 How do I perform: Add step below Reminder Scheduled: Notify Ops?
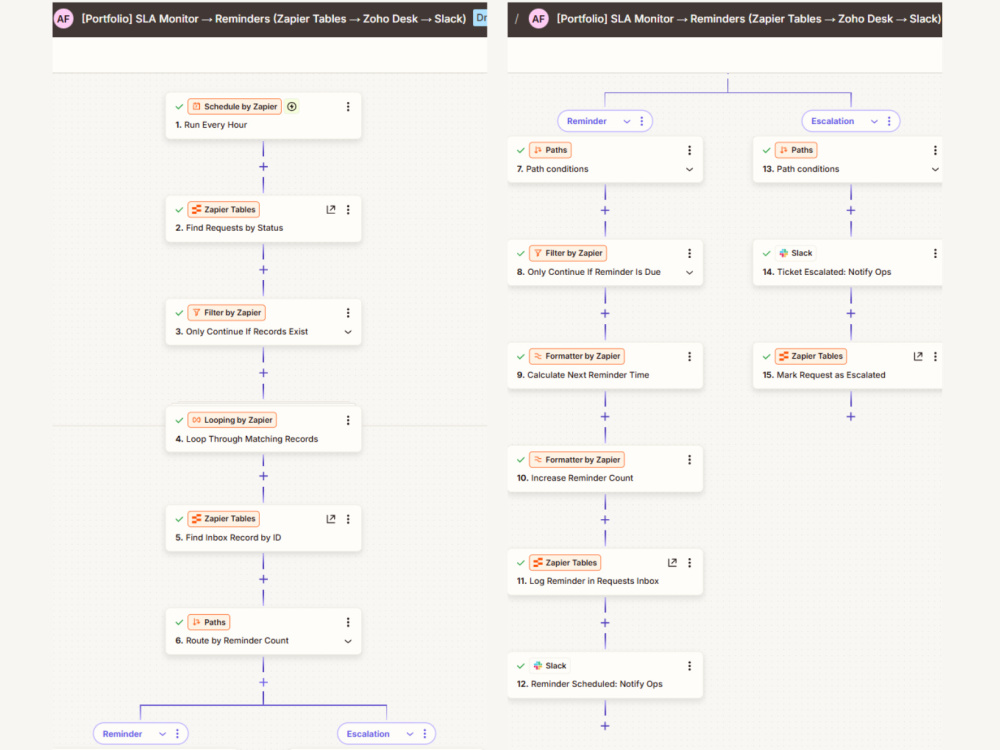coord(605,726)
